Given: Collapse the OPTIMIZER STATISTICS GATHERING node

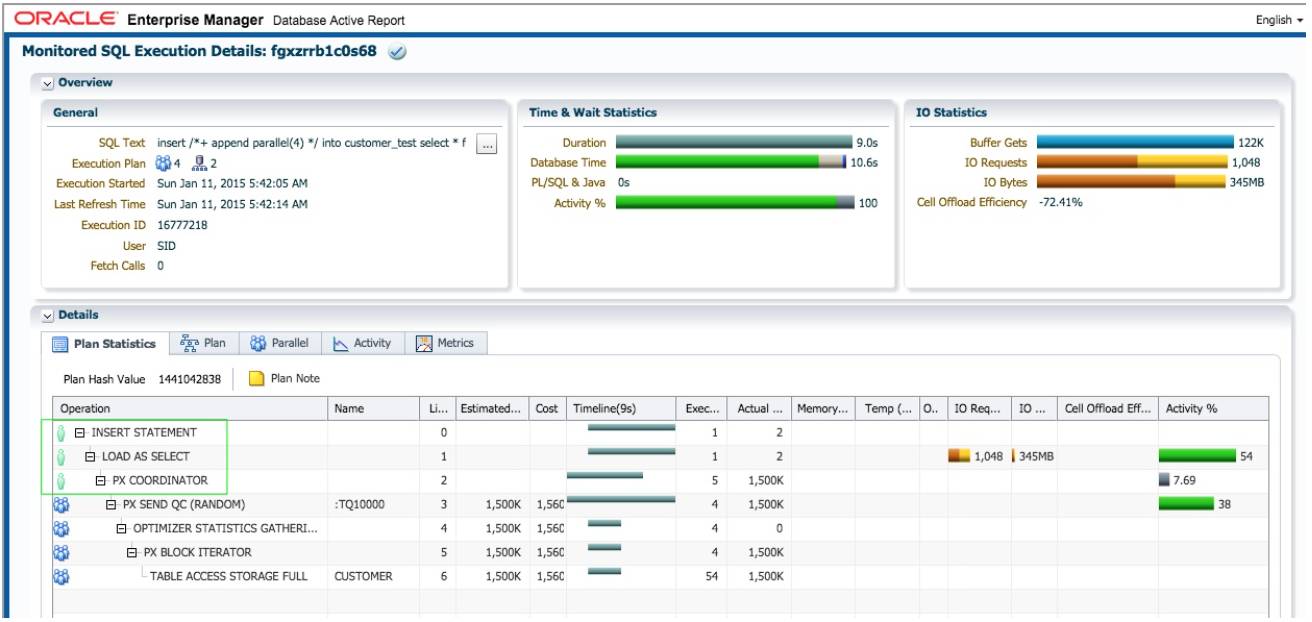Looking at the screenshot, I should click(x=122, y=529).
